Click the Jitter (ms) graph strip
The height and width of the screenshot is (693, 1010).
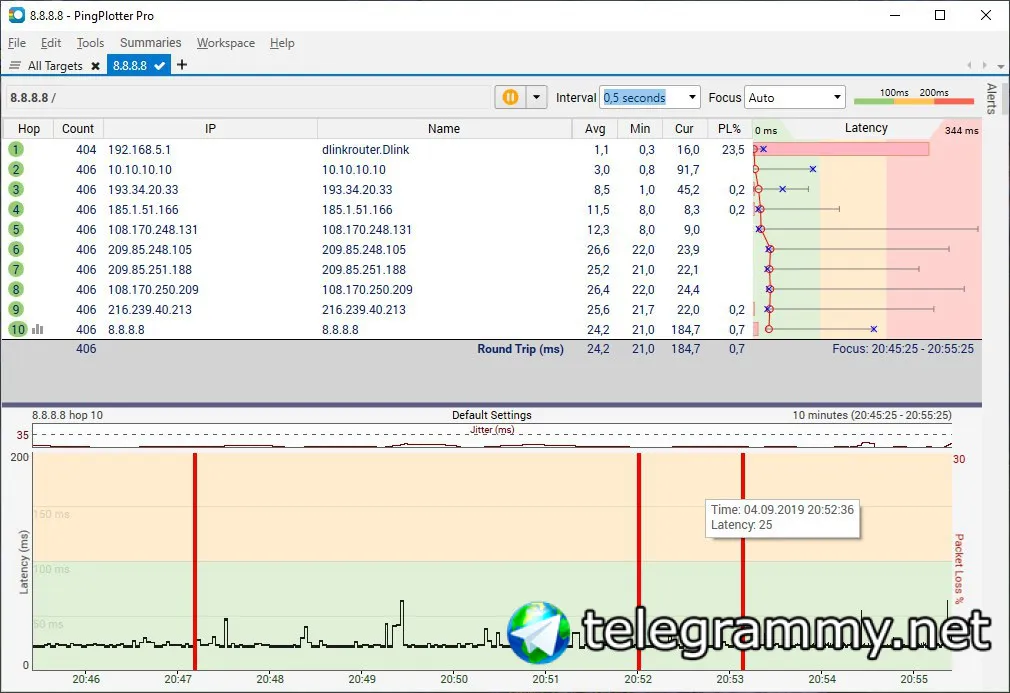click(x=492, y=435)
